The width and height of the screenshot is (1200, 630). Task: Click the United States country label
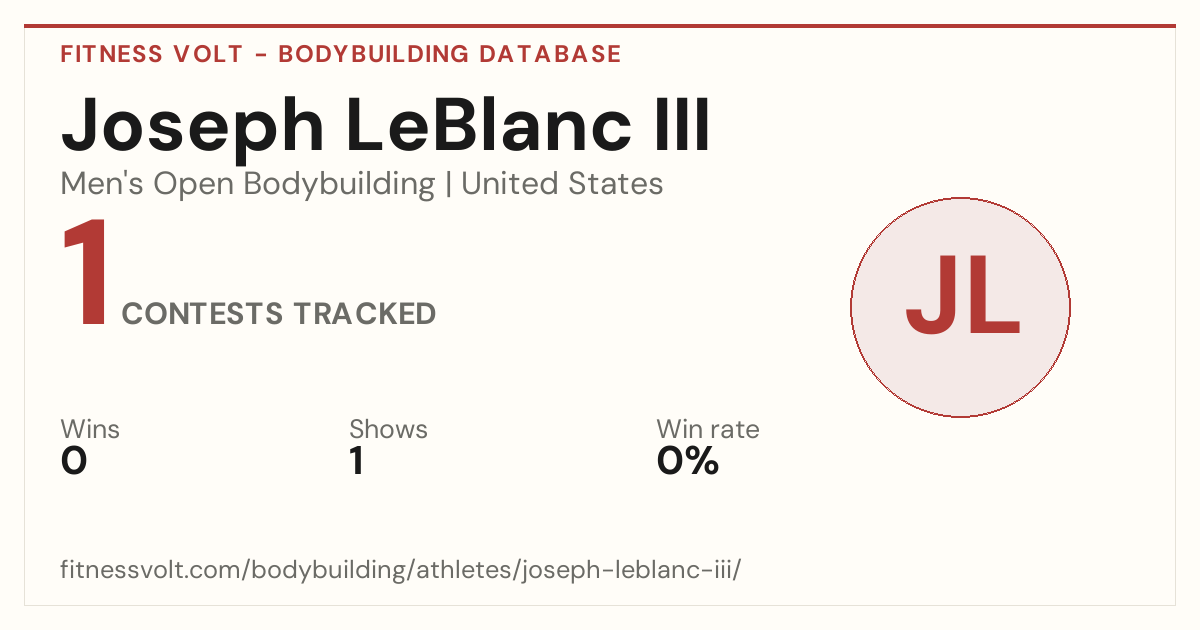tap(562, 184)
